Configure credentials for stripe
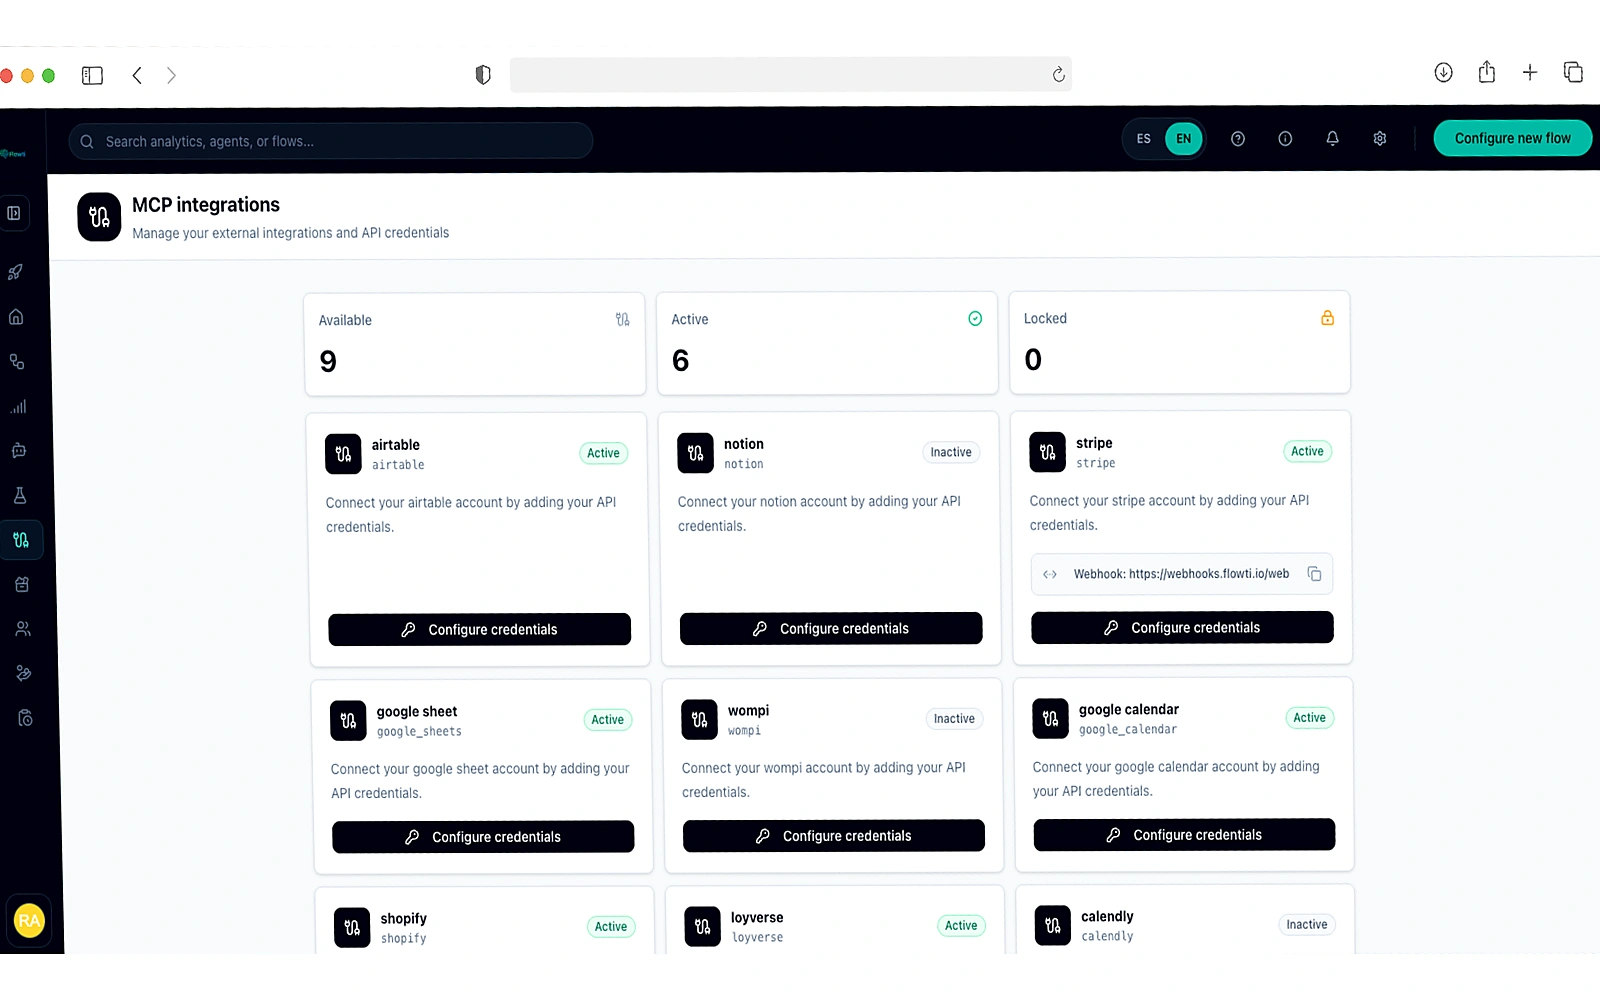1600x1000 pixels. (x=1182, y=627)
